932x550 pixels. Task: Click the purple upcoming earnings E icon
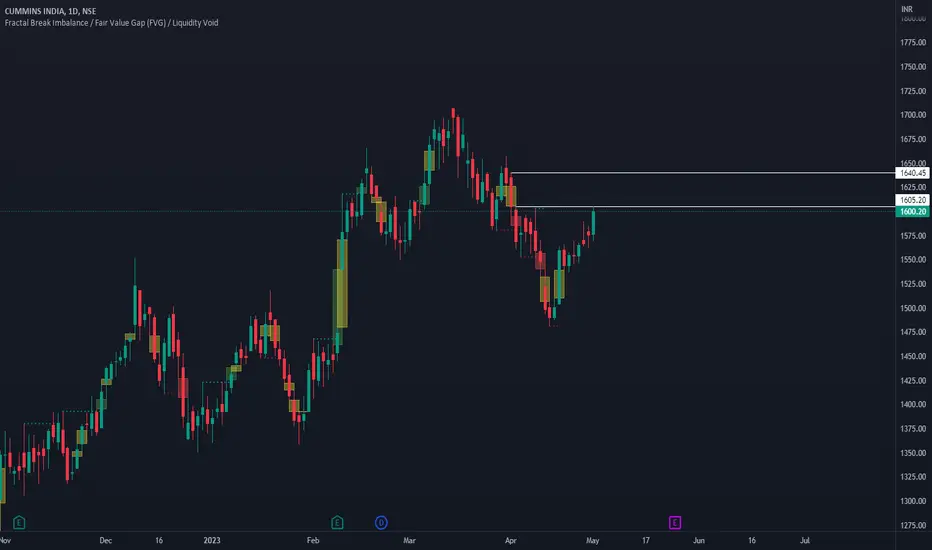coord(675,523)
